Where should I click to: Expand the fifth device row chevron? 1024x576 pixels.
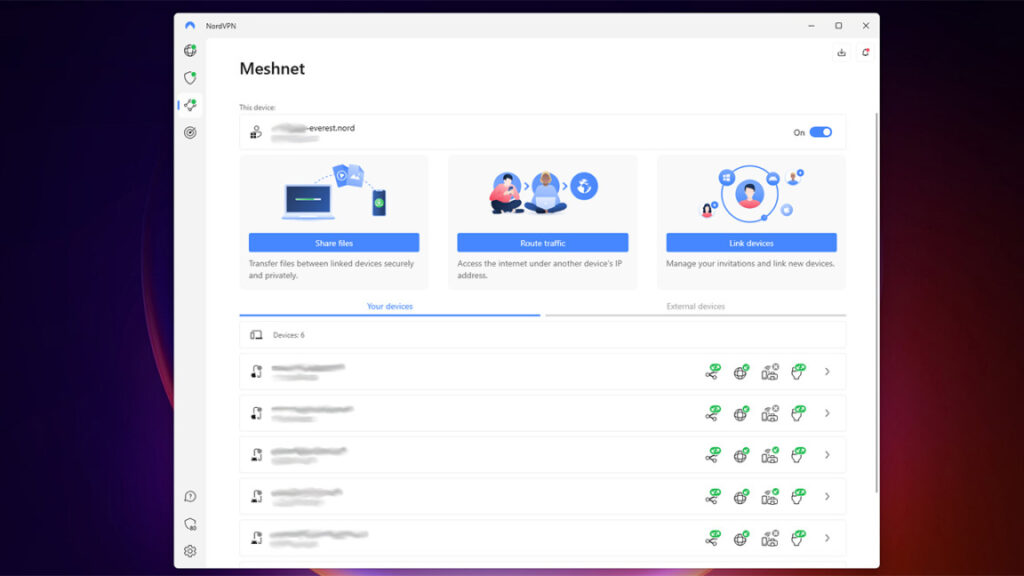coord(827,538)
